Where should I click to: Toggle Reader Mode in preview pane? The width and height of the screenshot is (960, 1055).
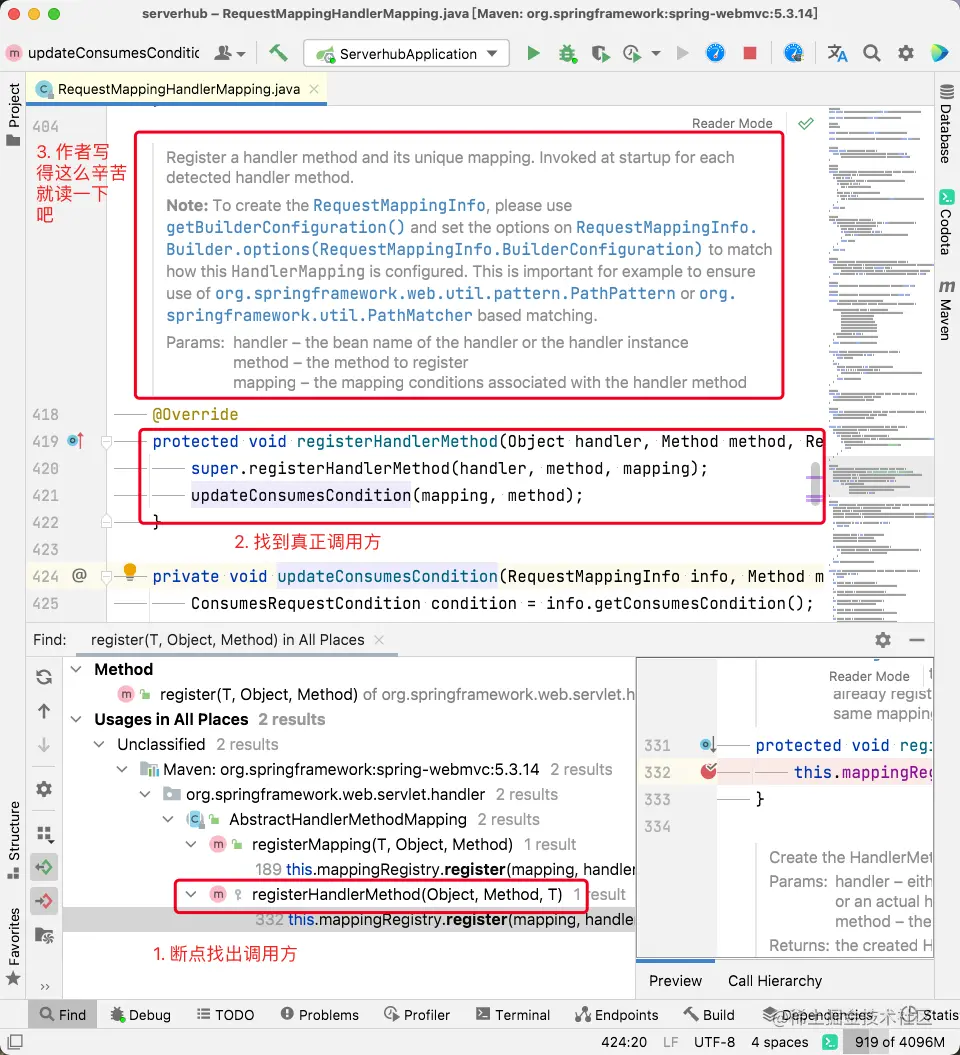tap(869, 676)
